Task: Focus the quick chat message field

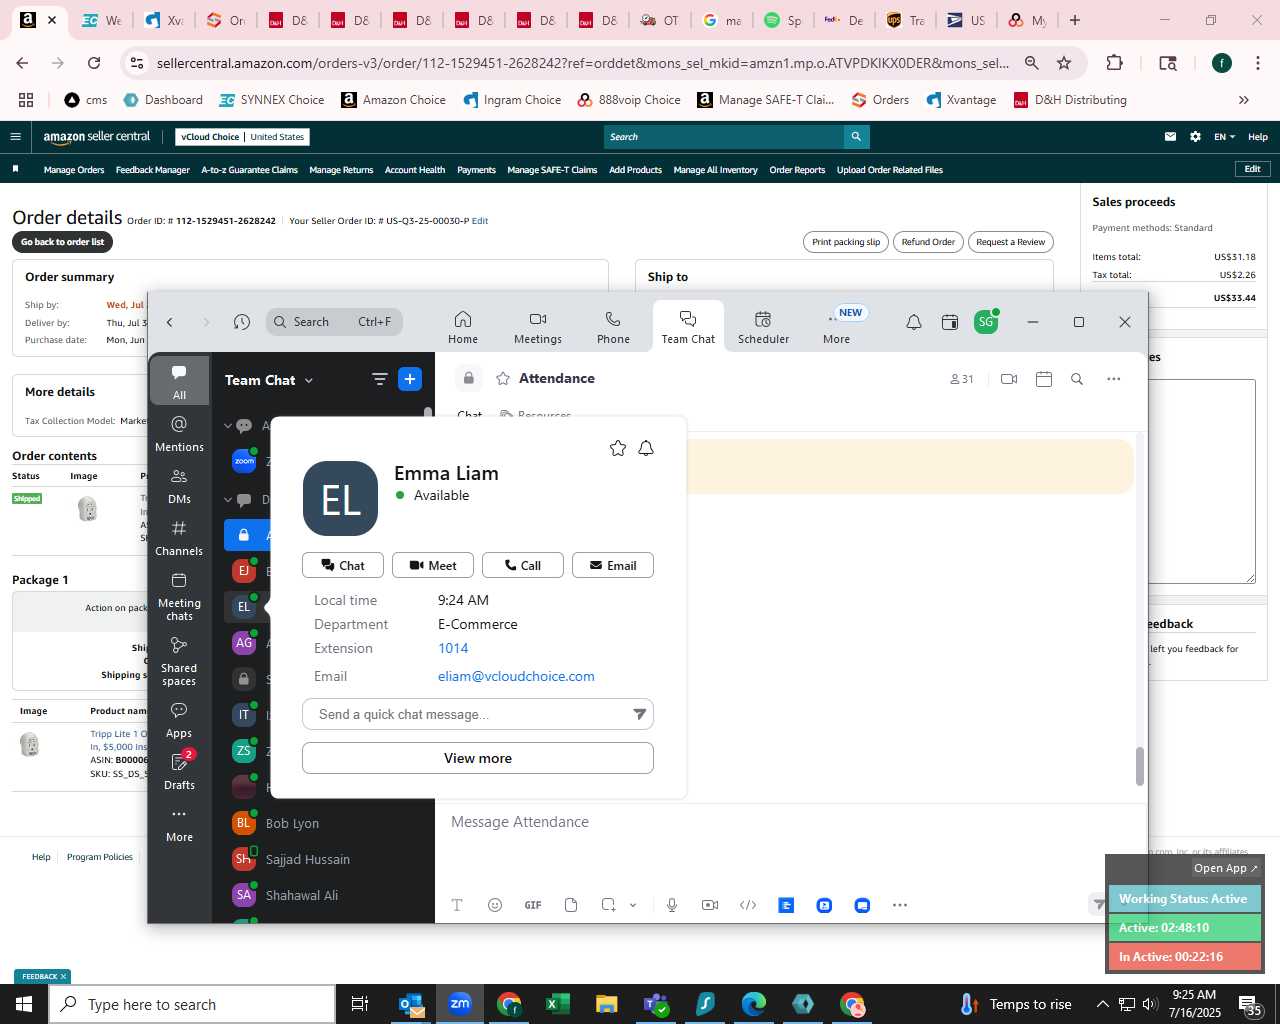Action: (x=468, y=714)
